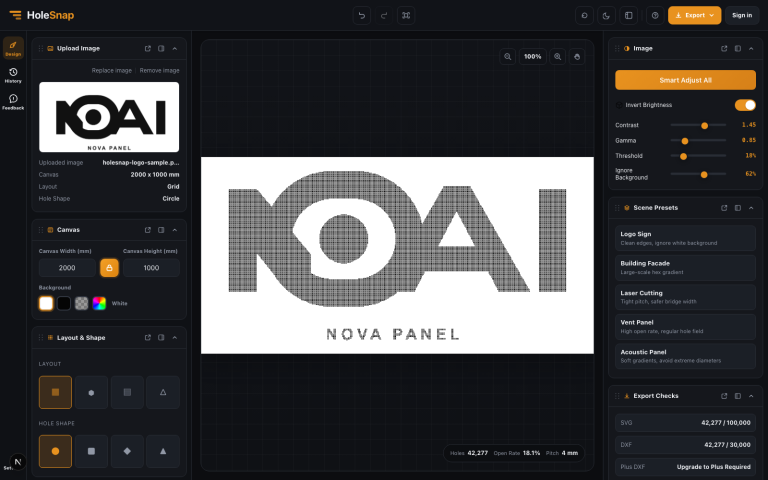Select the circle hole shape

pos(55,451)
